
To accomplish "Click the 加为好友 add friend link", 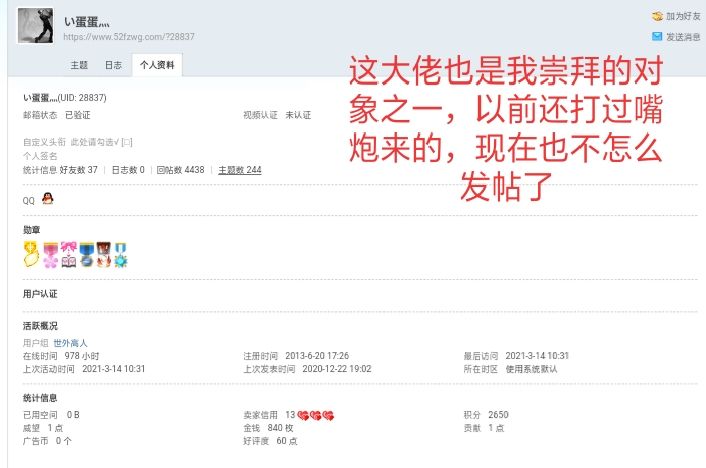I will (683, 16).
